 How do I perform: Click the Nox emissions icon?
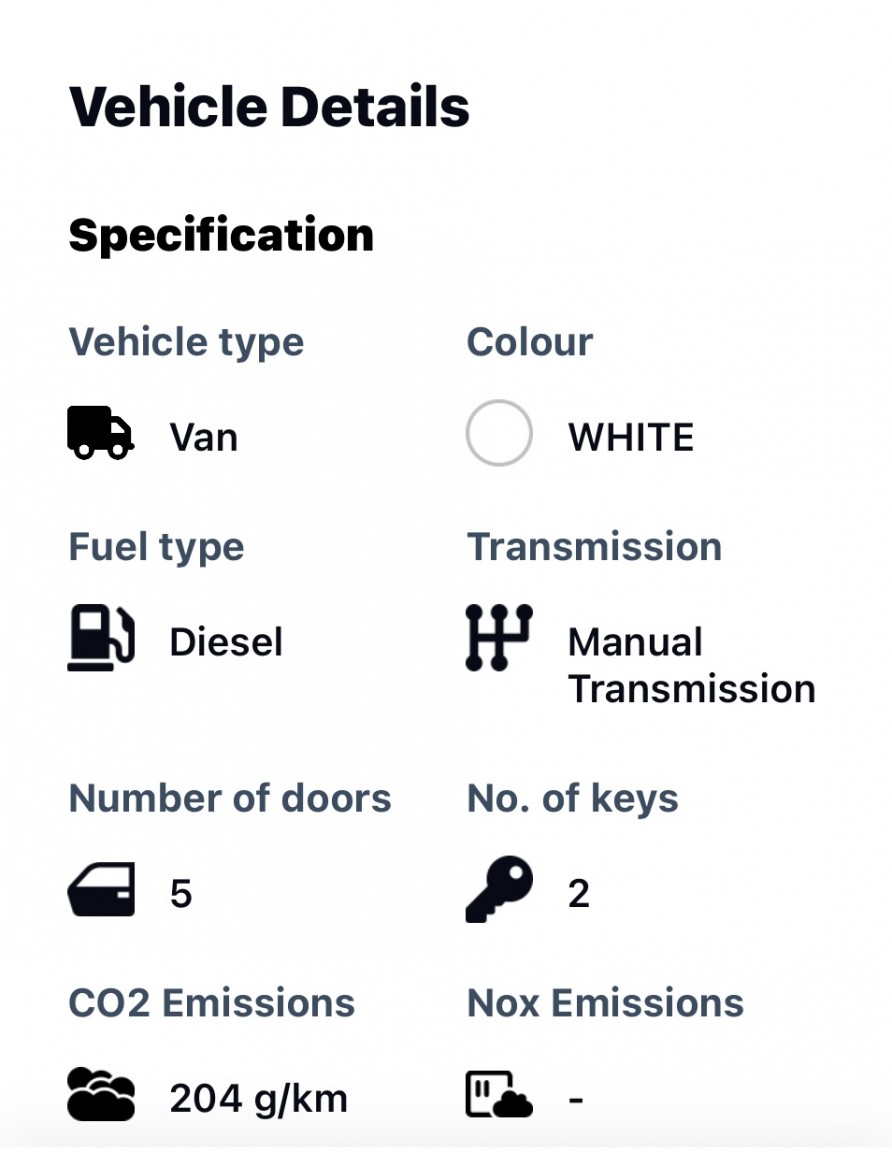click(499, 1094)
